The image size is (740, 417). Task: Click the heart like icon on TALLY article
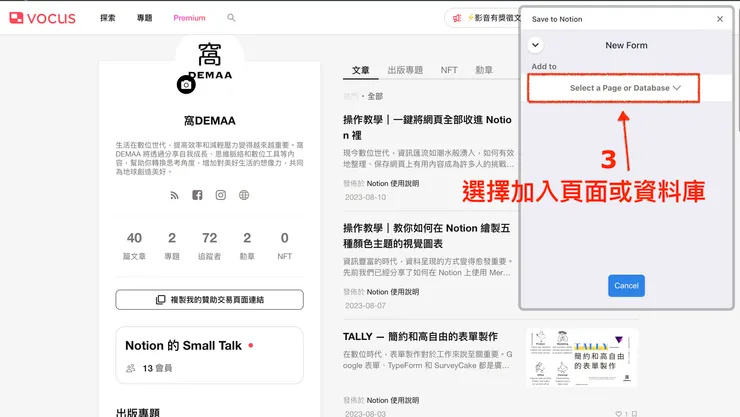pos(619,414)
